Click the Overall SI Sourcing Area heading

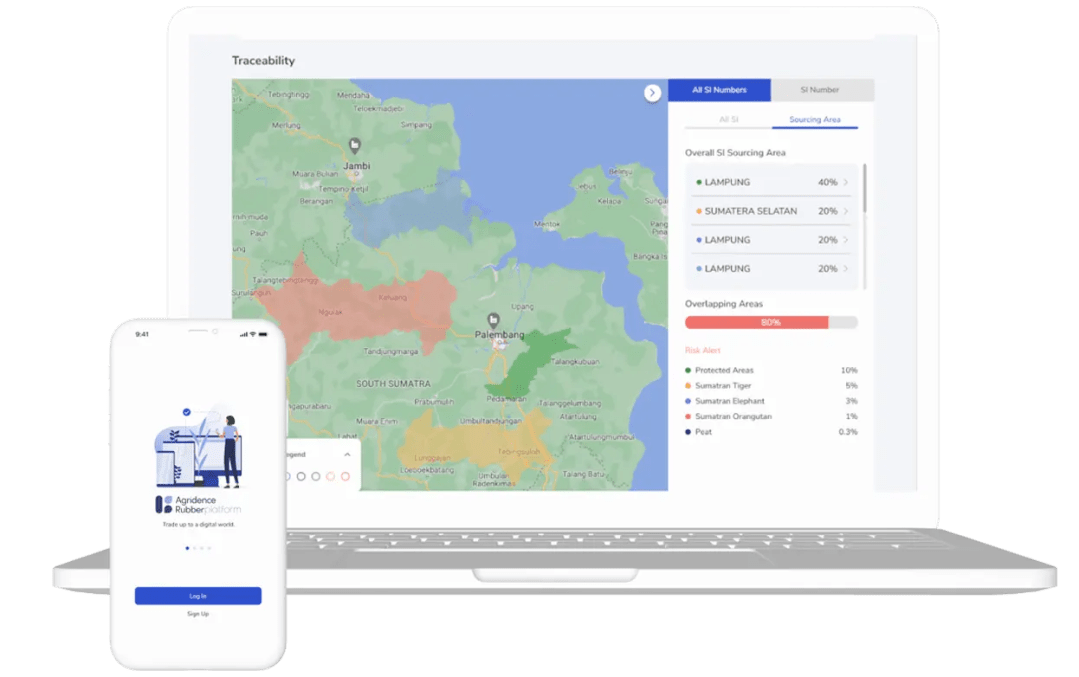[x=735, y=153]
